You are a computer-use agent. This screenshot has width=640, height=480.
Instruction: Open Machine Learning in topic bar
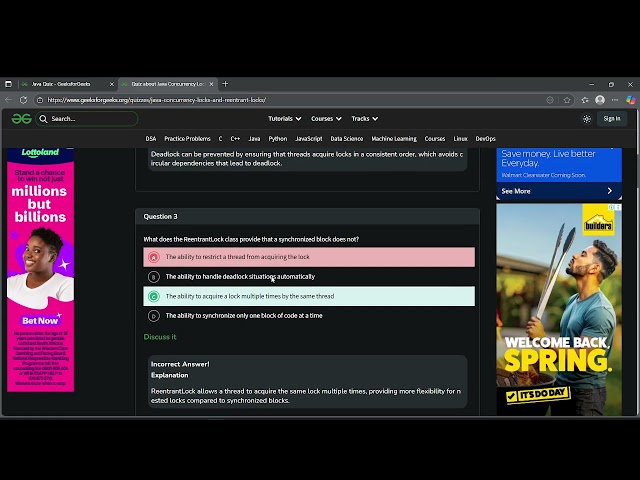click(x=394, y=139)
